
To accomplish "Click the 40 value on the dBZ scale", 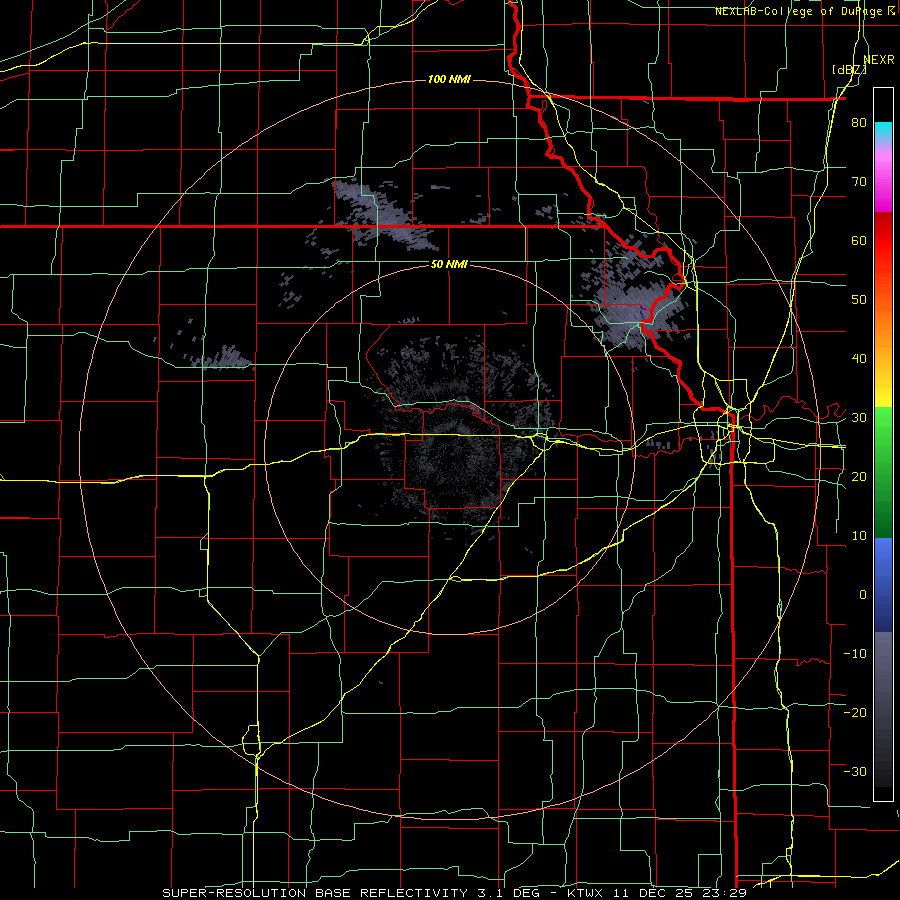I will 859,359.
